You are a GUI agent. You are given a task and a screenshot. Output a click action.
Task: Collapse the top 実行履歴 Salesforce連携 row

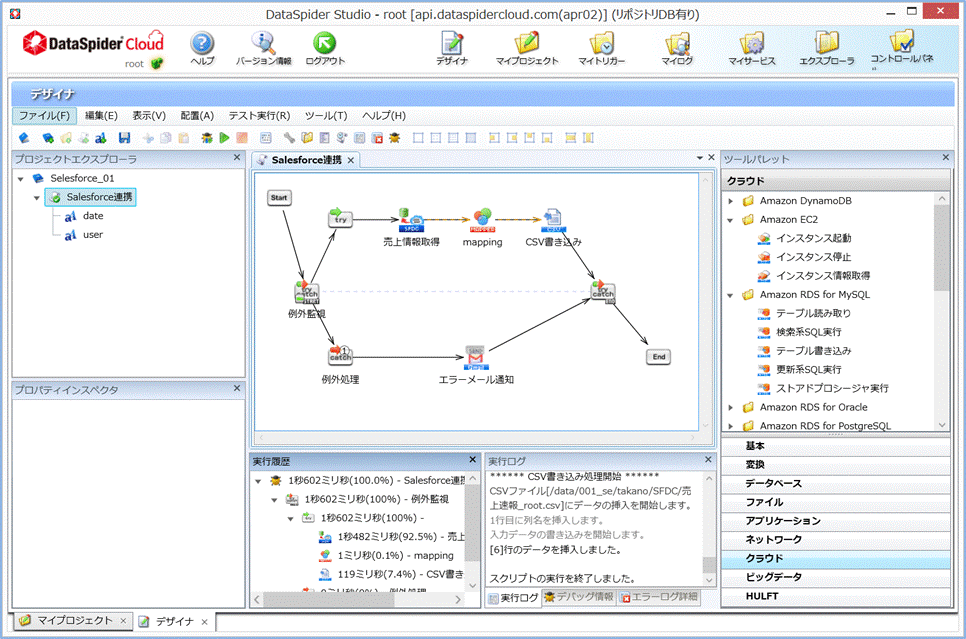tap(258, 481)
